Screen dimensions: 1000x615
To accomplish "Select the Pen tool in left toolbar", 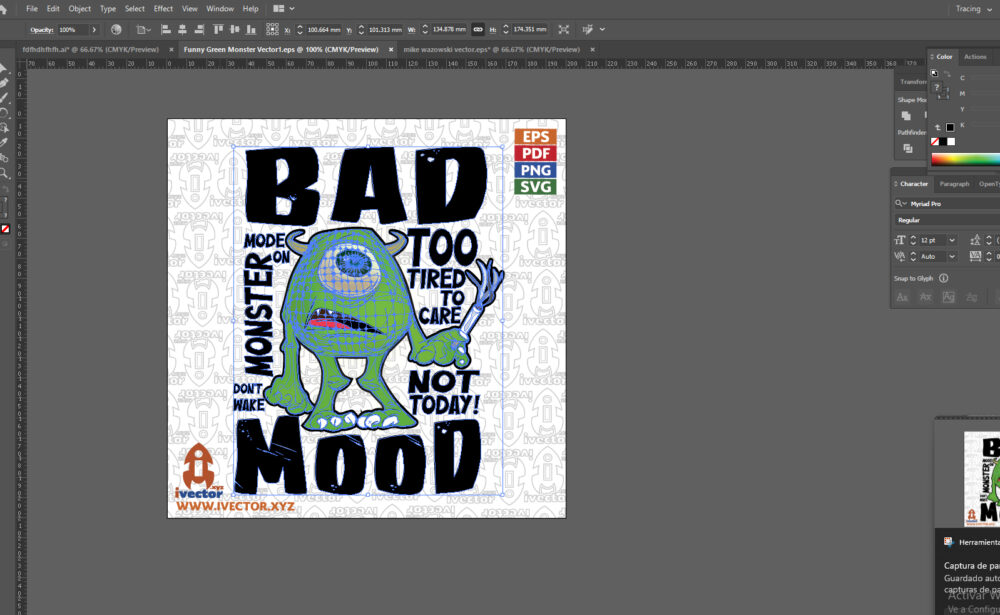I will pos(4,83).
